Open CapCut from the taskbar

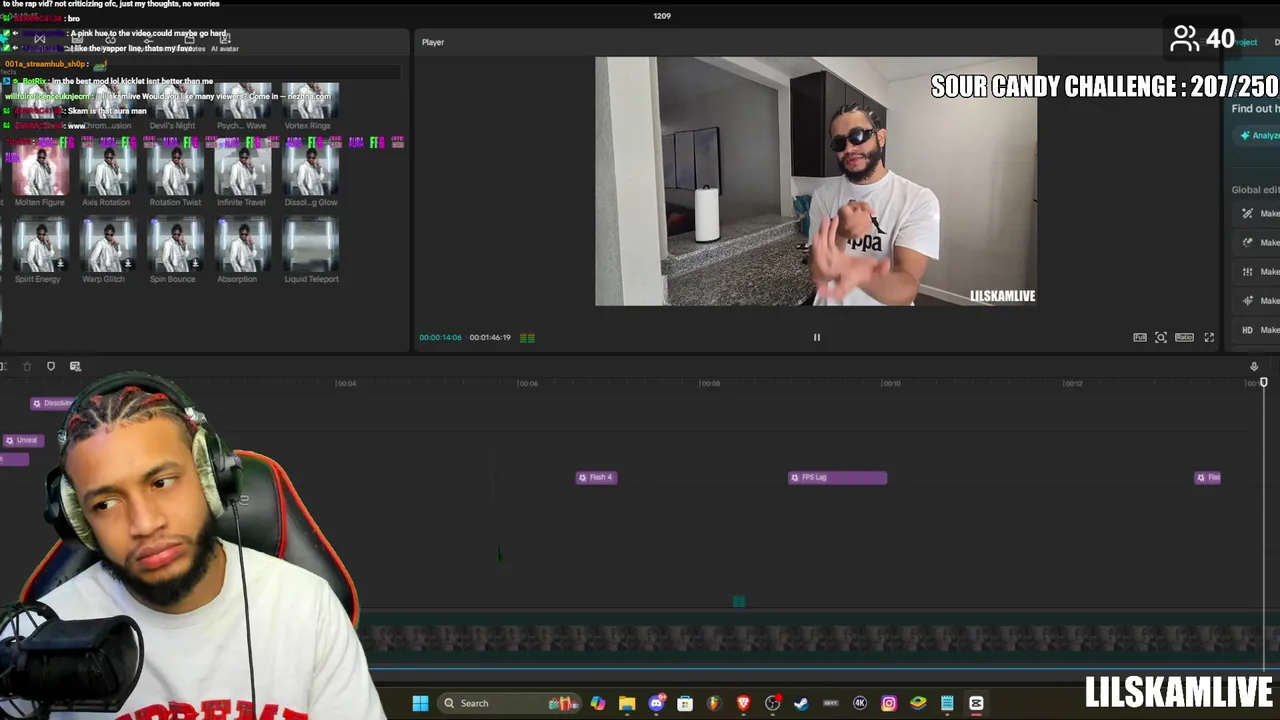pyautogui.click(x=976, y=703)
